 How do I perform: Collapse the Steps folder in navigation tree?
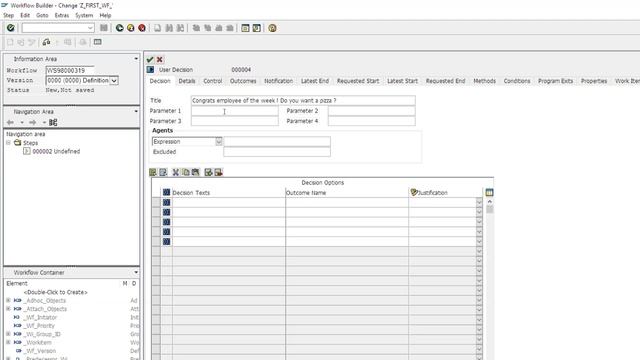(x=8, y=142)
